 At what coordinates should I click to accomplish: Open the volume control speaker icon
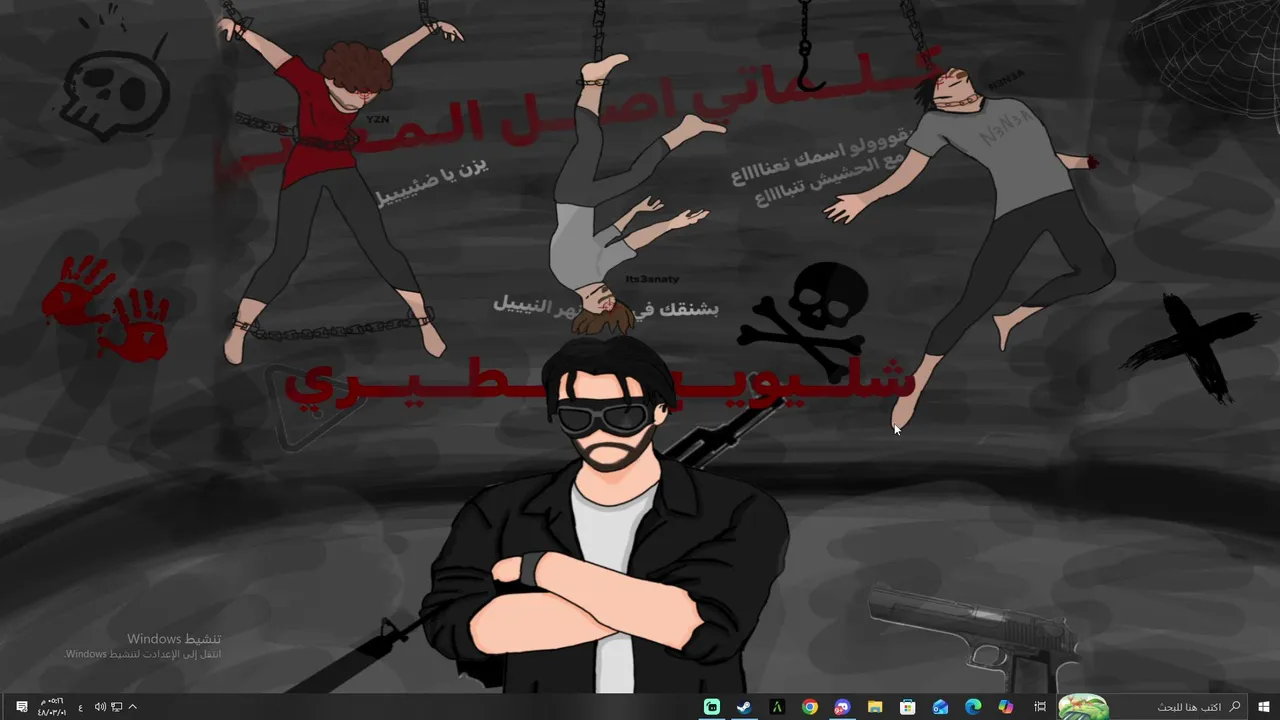pyautogui.click(x=100, y=707)
